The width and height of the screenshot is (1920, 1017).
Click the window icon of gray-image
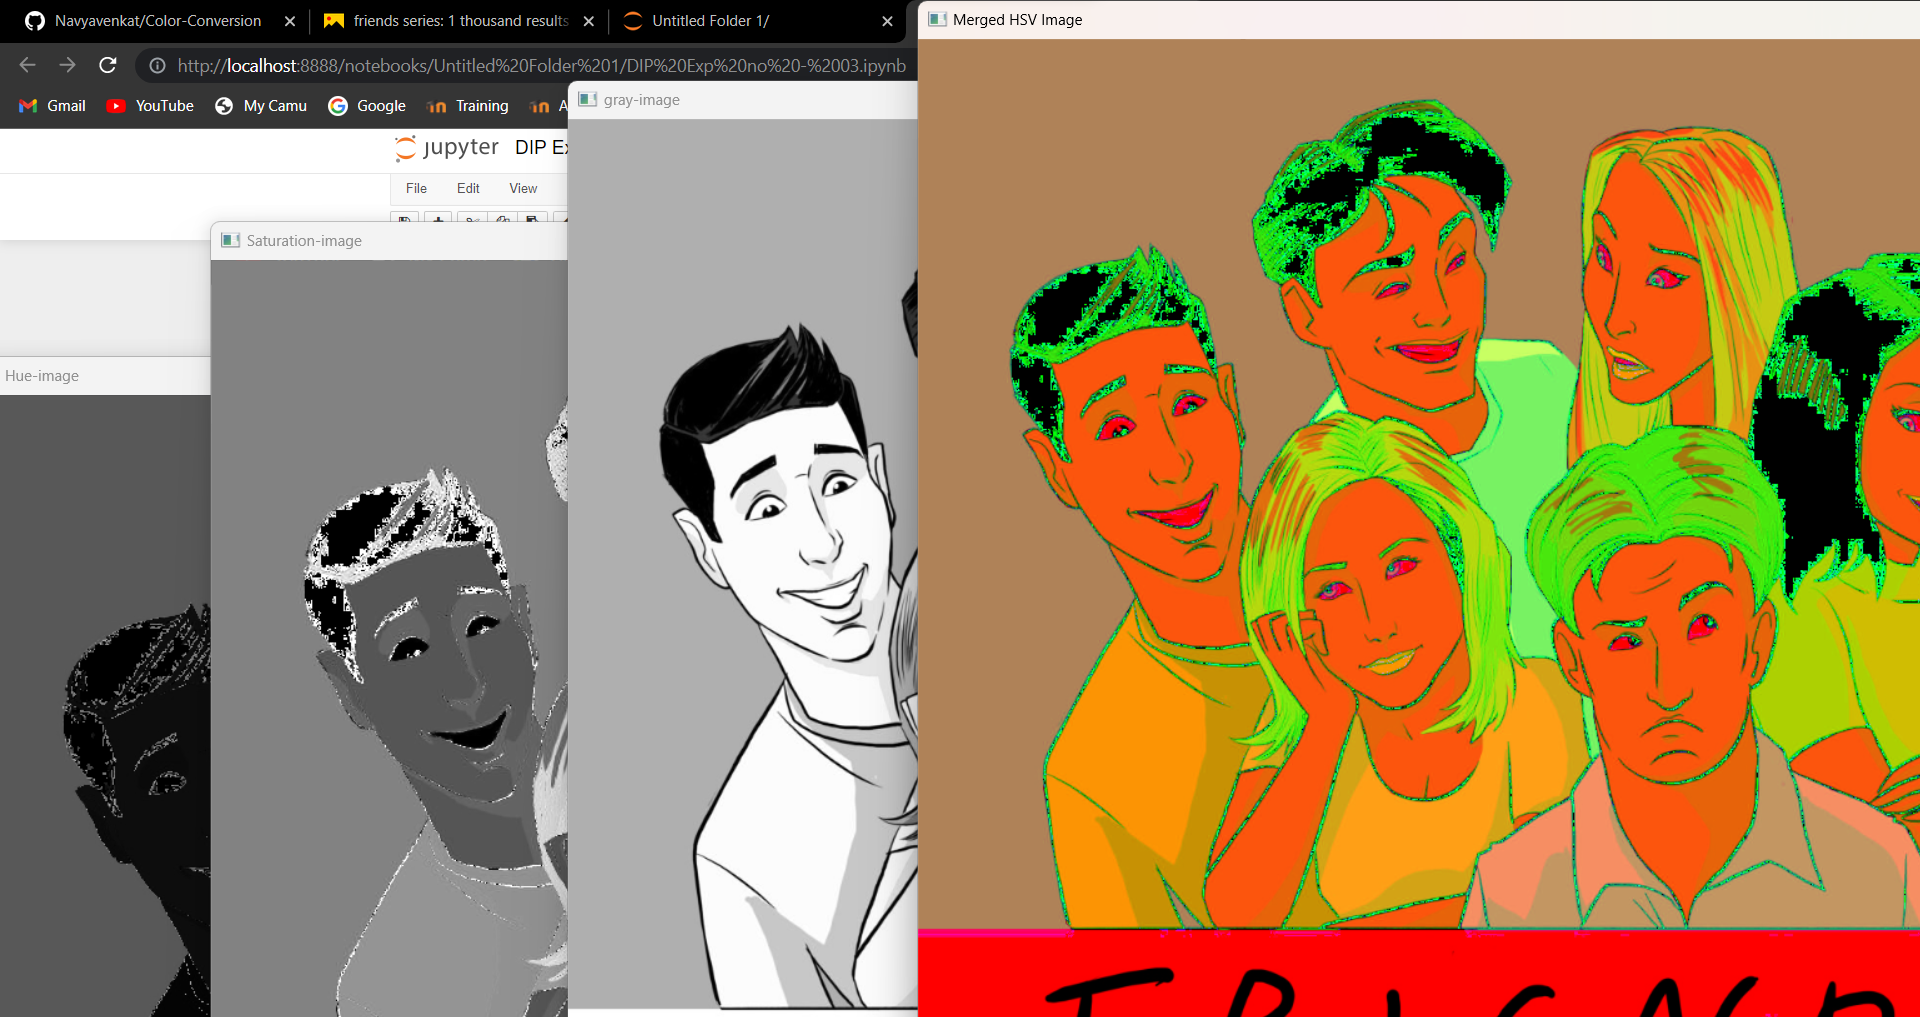588,100
